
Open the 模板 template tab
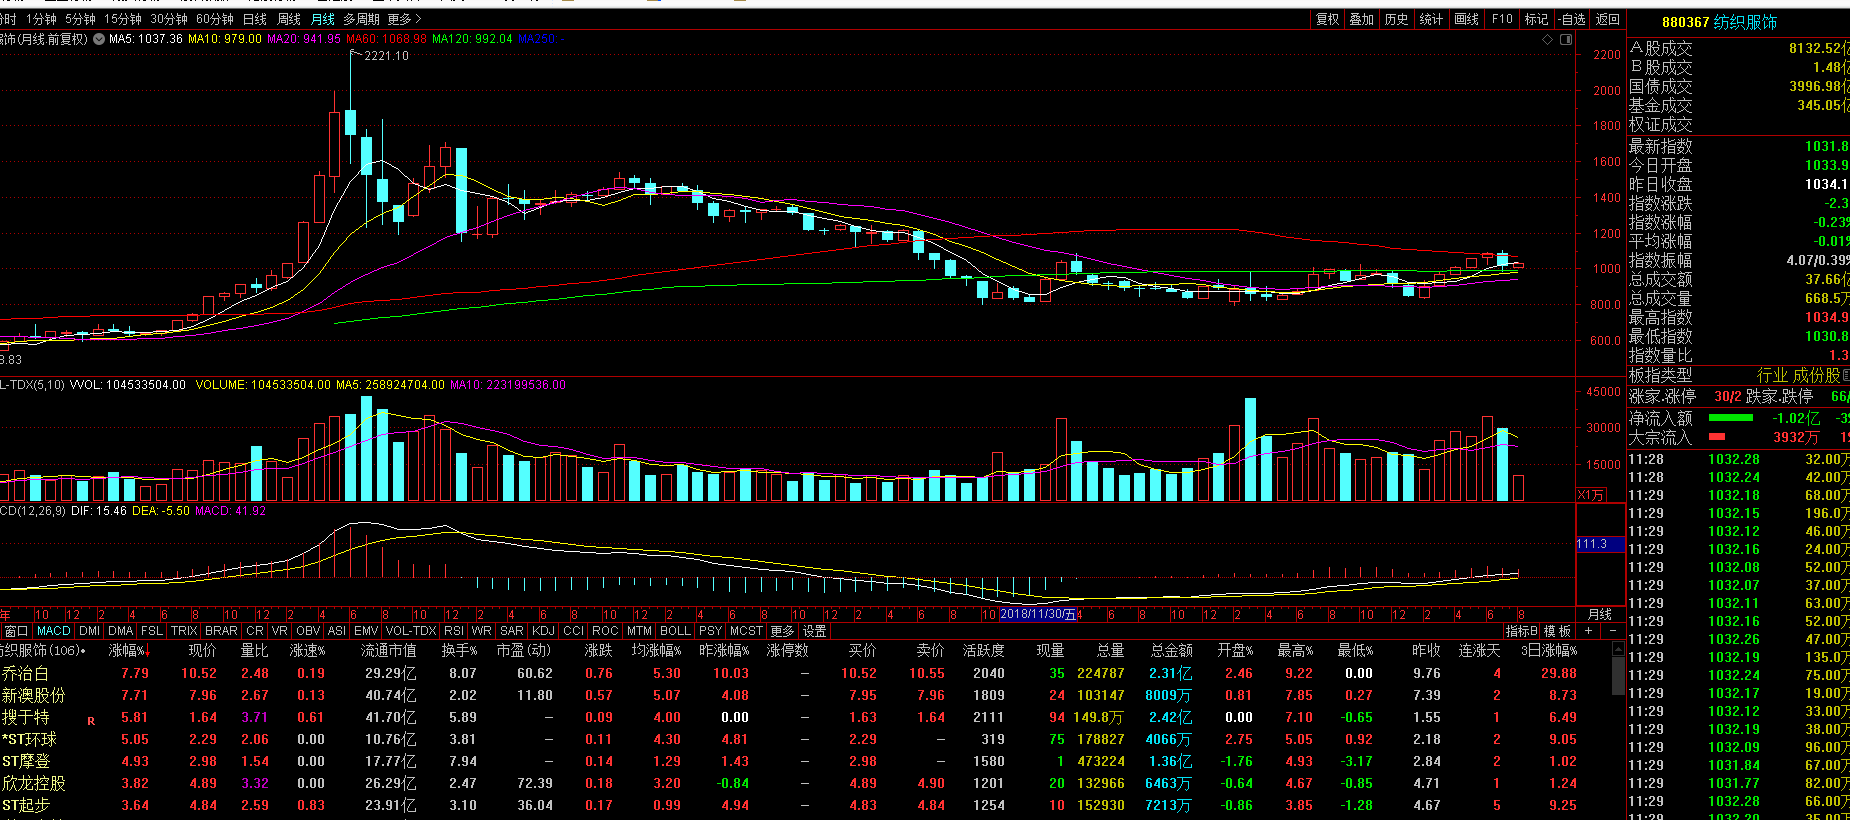[x=1557, y=631]
